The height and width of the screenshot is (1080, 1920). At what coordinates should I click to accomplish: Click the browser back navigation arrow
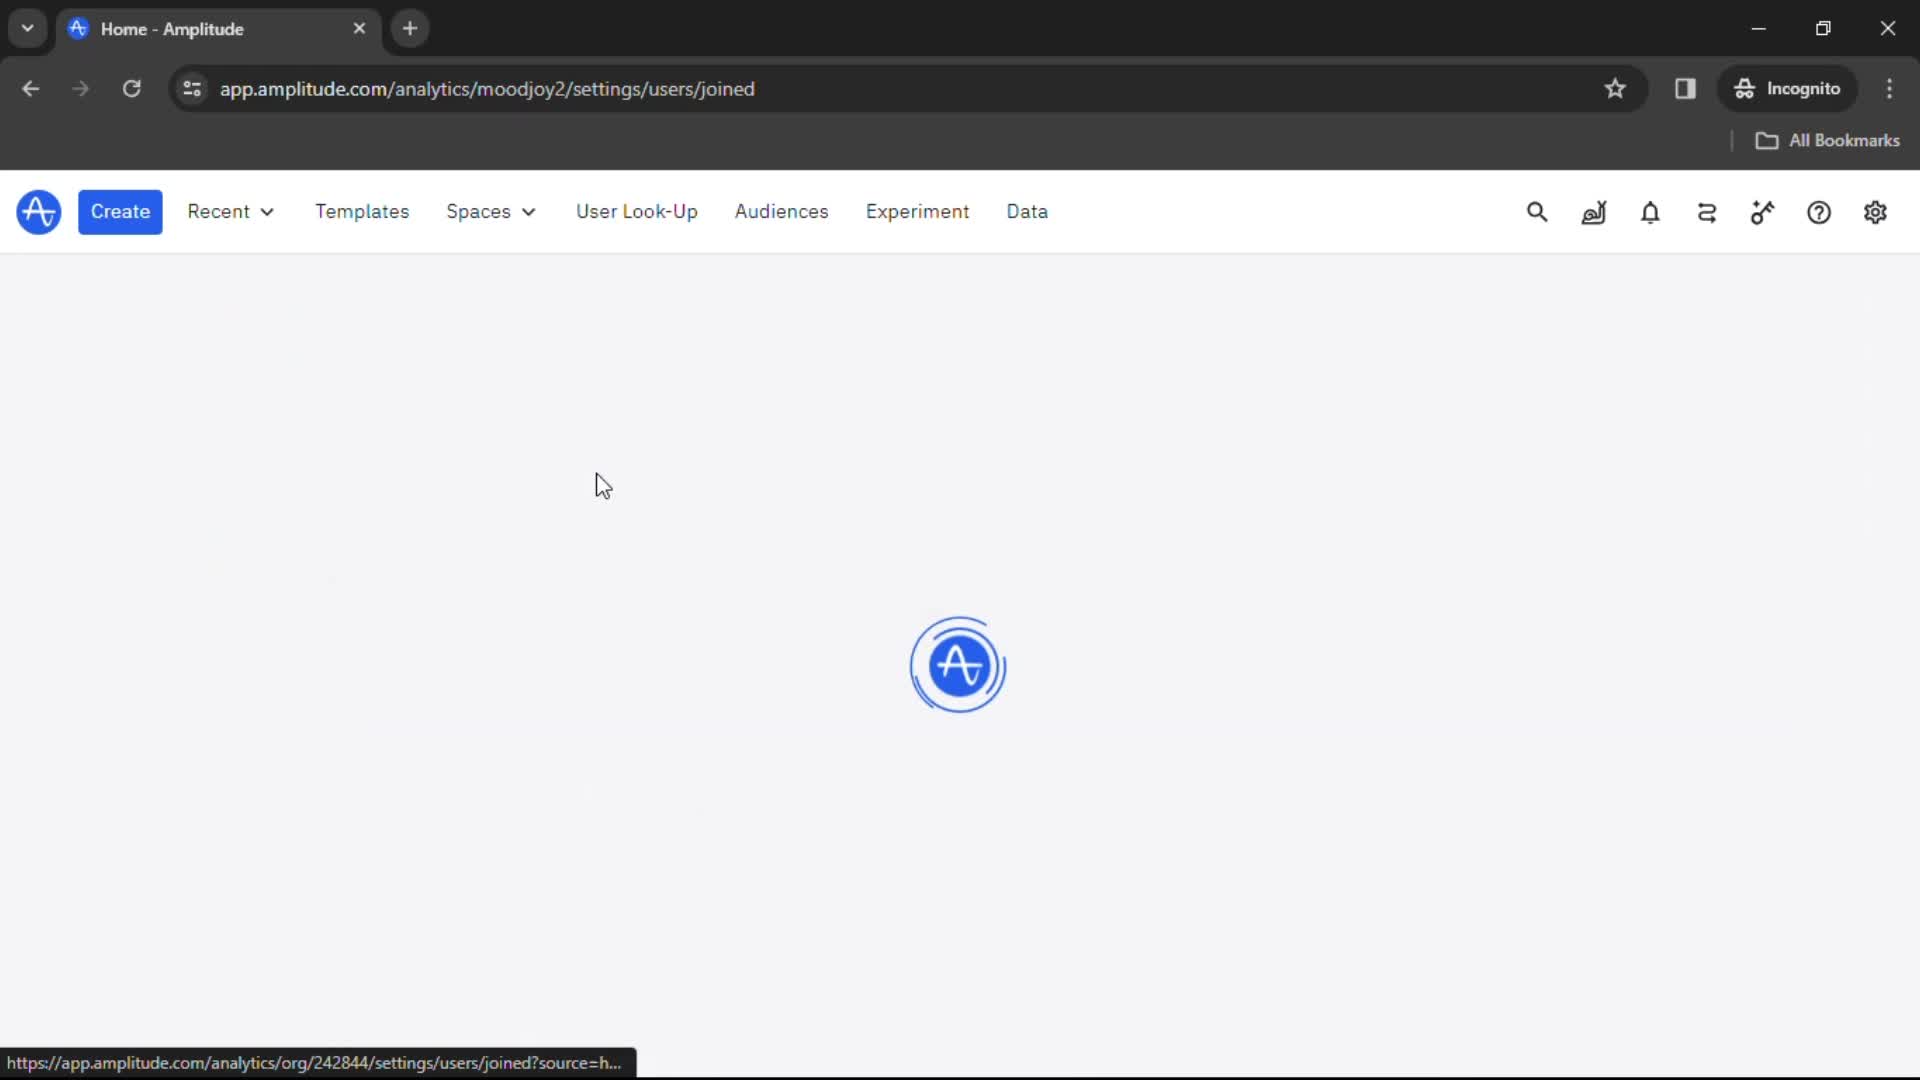pyautogui.click(x=30, y=88)
